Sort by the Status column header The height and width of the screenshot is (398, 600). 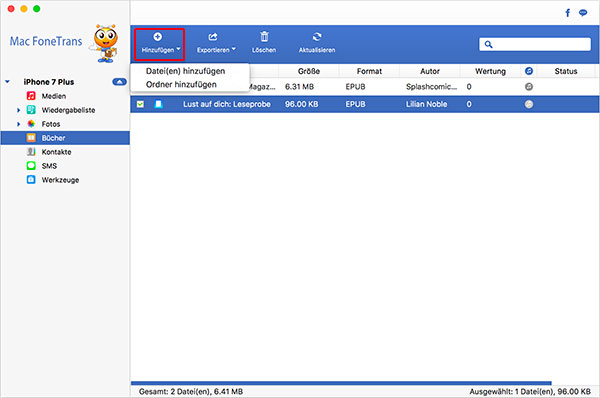tap(566, 71)
